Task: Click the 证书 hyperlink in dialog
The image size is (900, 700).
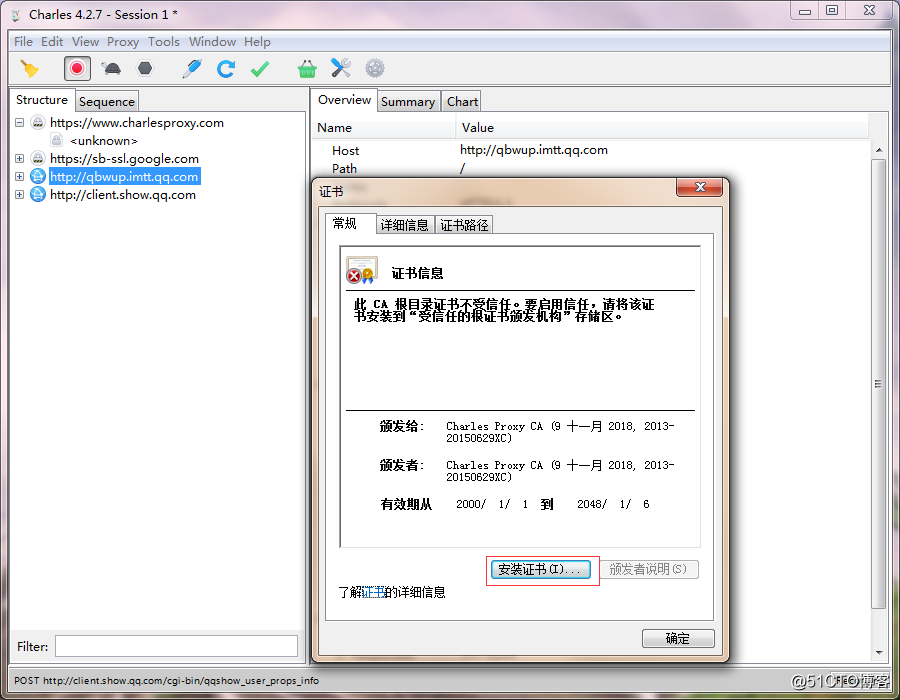Action: tap(374, 592)
